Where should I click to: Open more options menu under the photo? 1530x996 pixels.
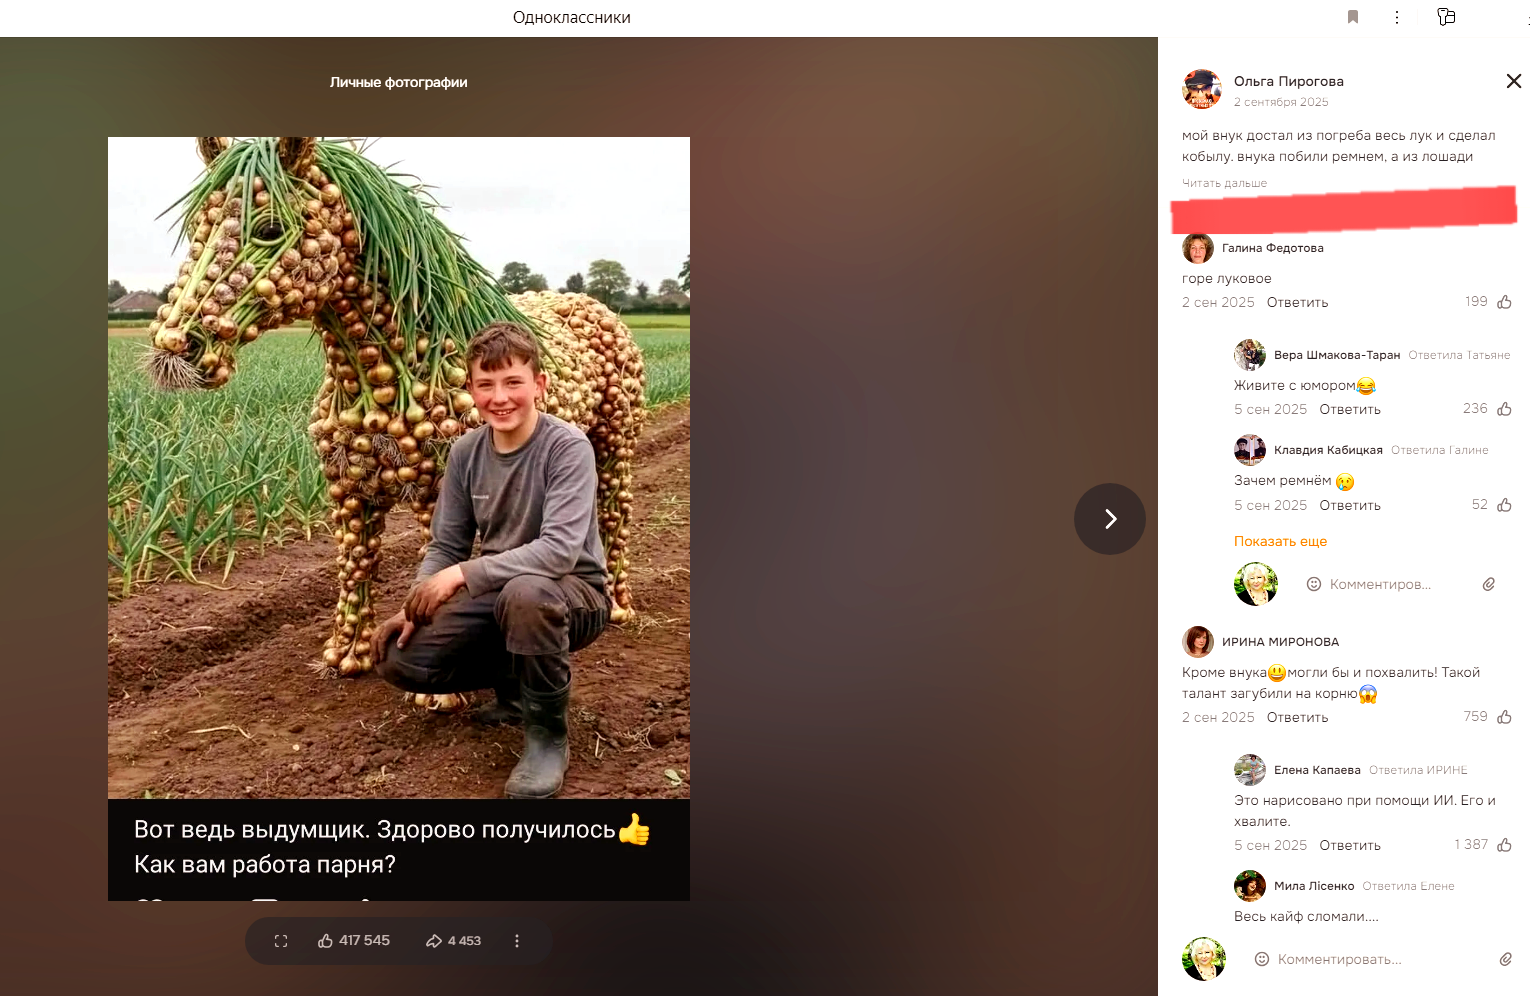pyautogui.click(x=517, y=941)
